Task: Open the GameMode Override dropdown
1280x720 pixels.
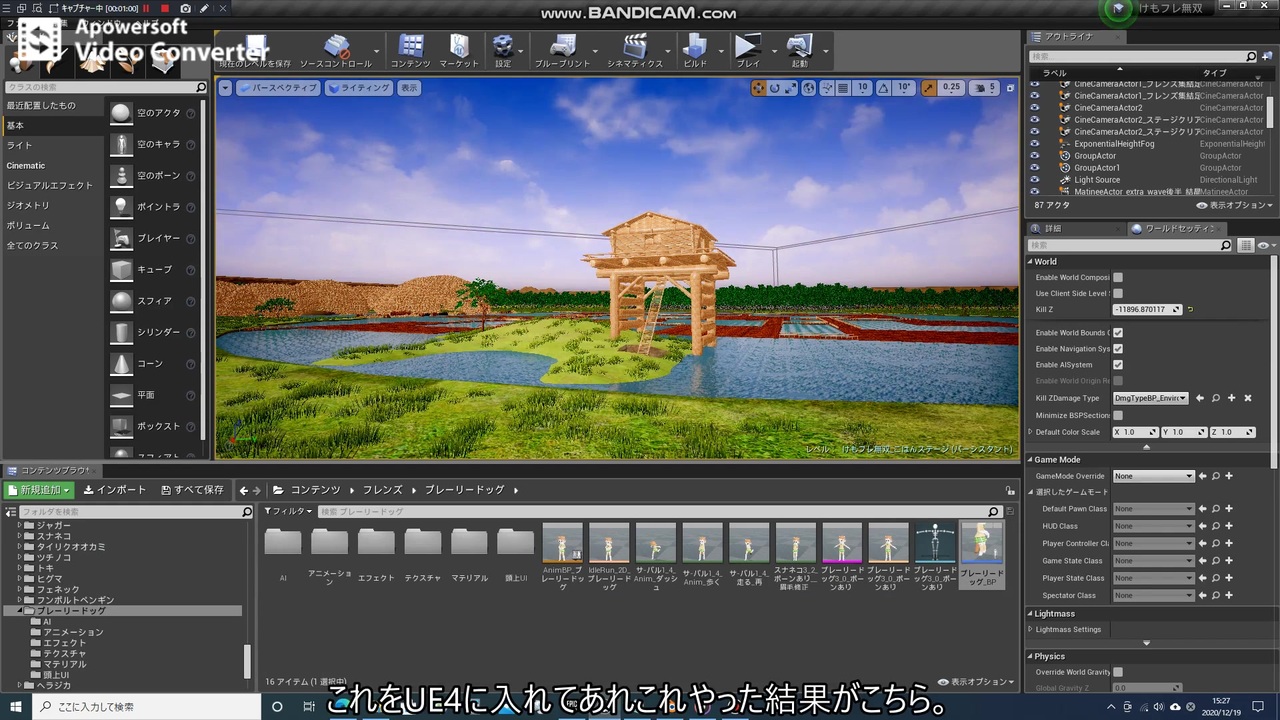Action: coord(1154,477)
